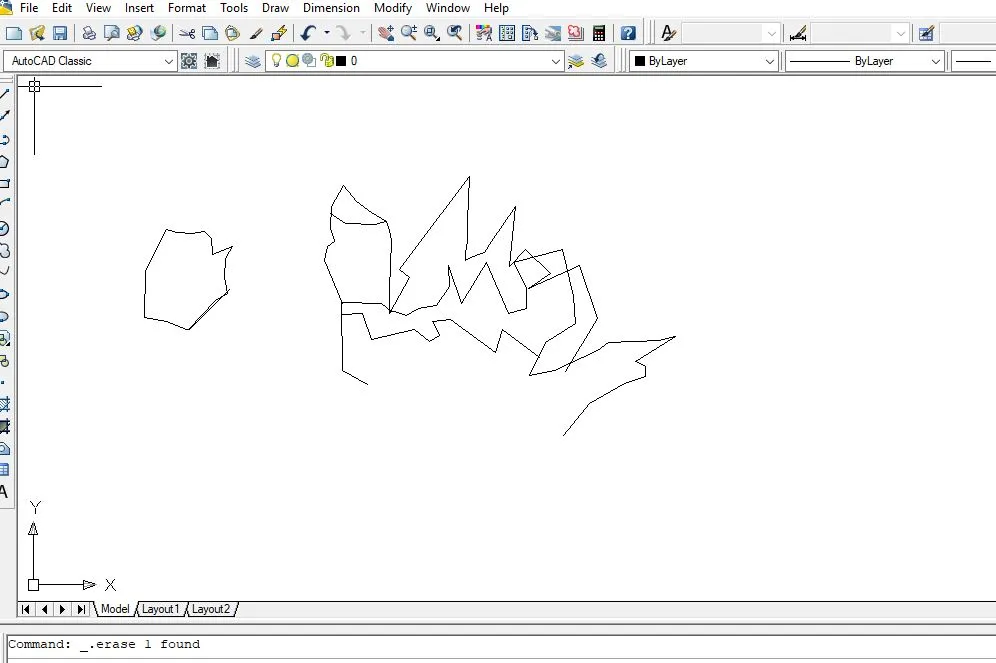Screen dimensions: 996x663
Task: Expand the Text Style dropdown
Action: pyautogui.click(x=771, y=33)
